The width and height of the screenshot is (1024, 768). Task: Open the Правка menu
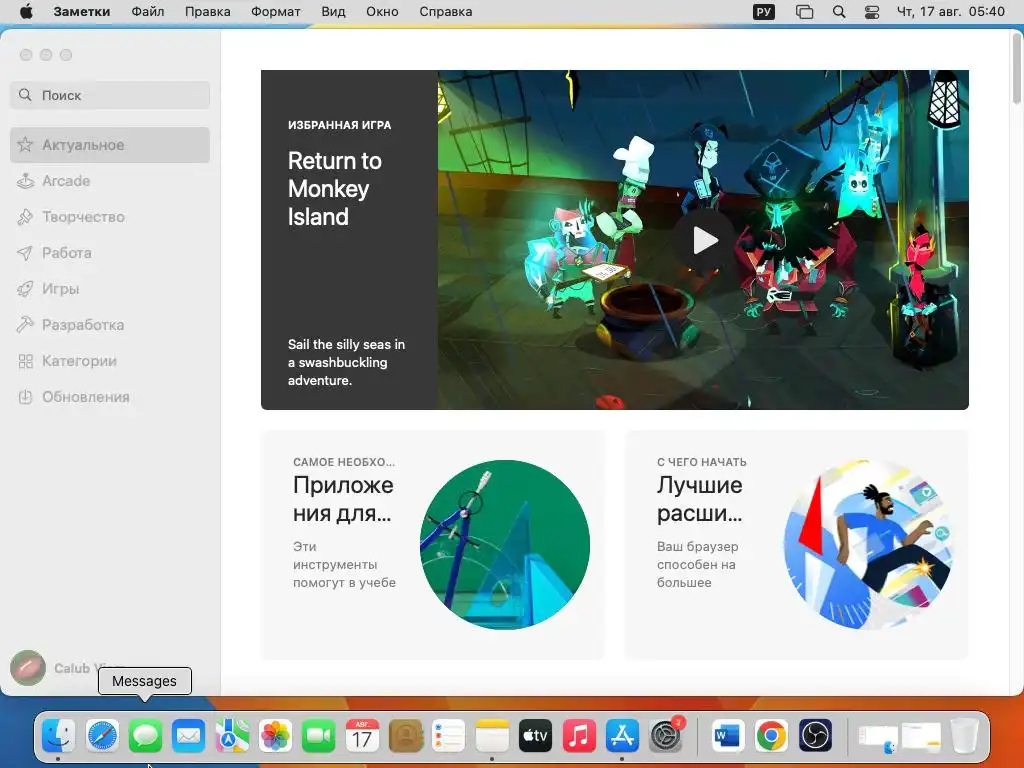click(208, 12)
